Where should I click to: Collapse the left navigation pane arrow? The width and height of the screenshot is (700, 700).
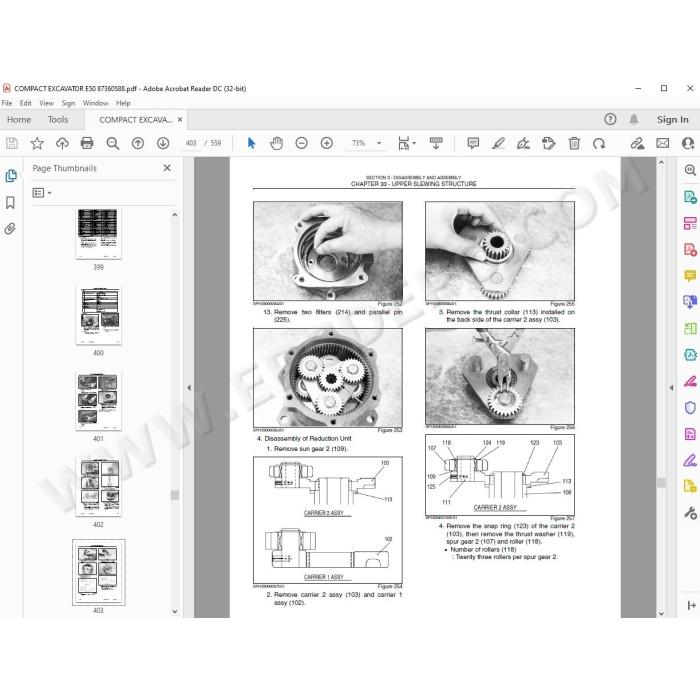189,388
